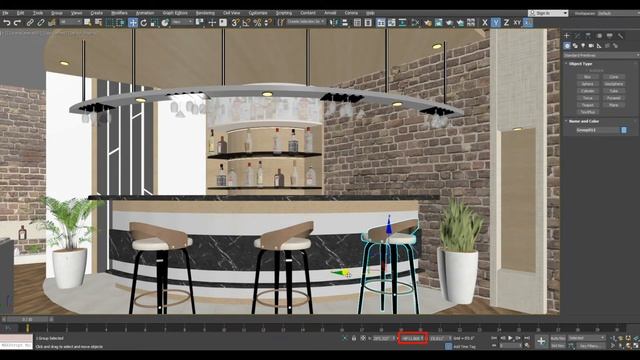Viewport: 640px width, 360px height.
Task: Restrict movement to Y axis
Action: point(496,23)
